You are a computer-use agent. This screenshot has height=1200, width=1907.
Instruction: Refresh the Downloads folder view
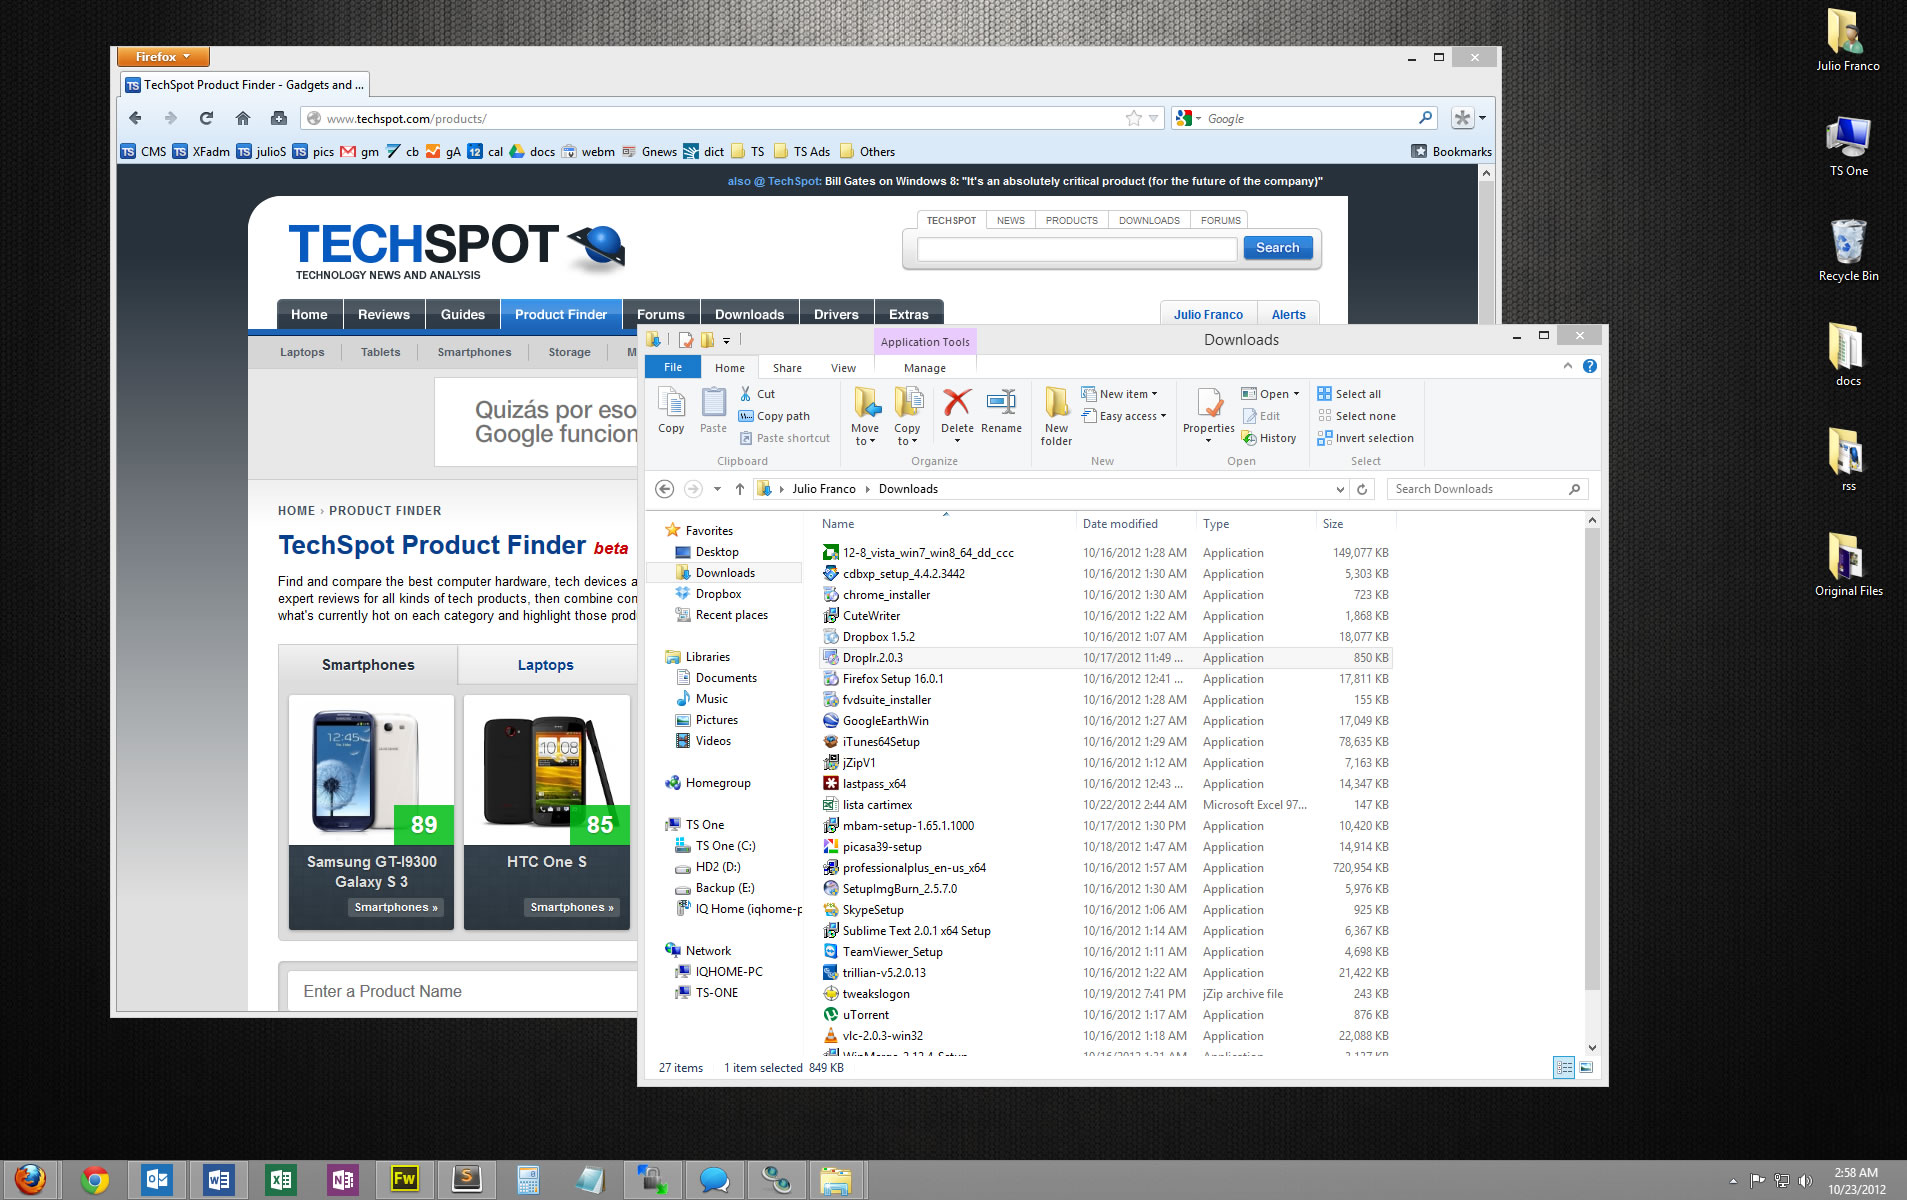pyautogui.click(x=1362, y=489)
